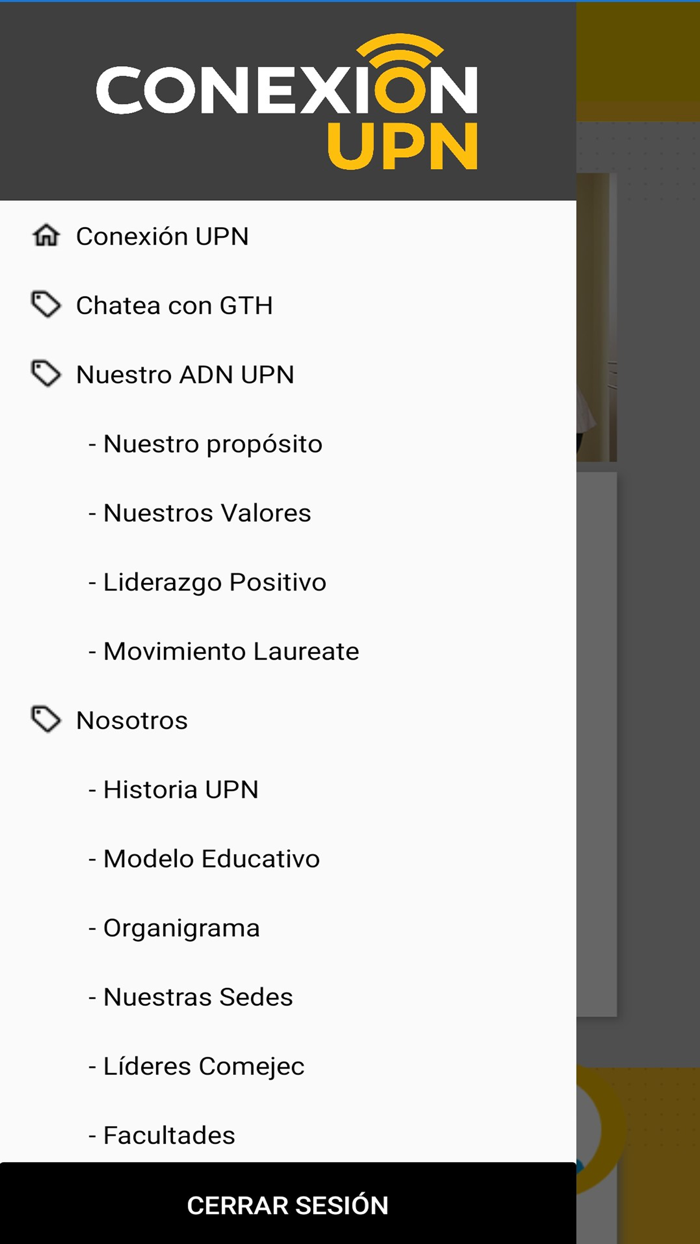Viewport: 700px width, 1244px height.
Task: Expand the Nuestro ADN UPN section
Action: click(185, 374)
